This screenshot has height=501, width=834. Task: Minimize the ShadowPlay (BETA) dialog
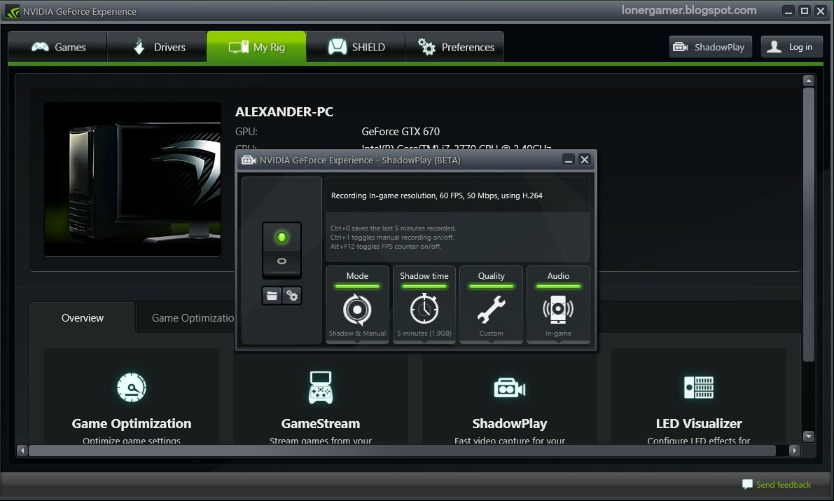[568, 160]
